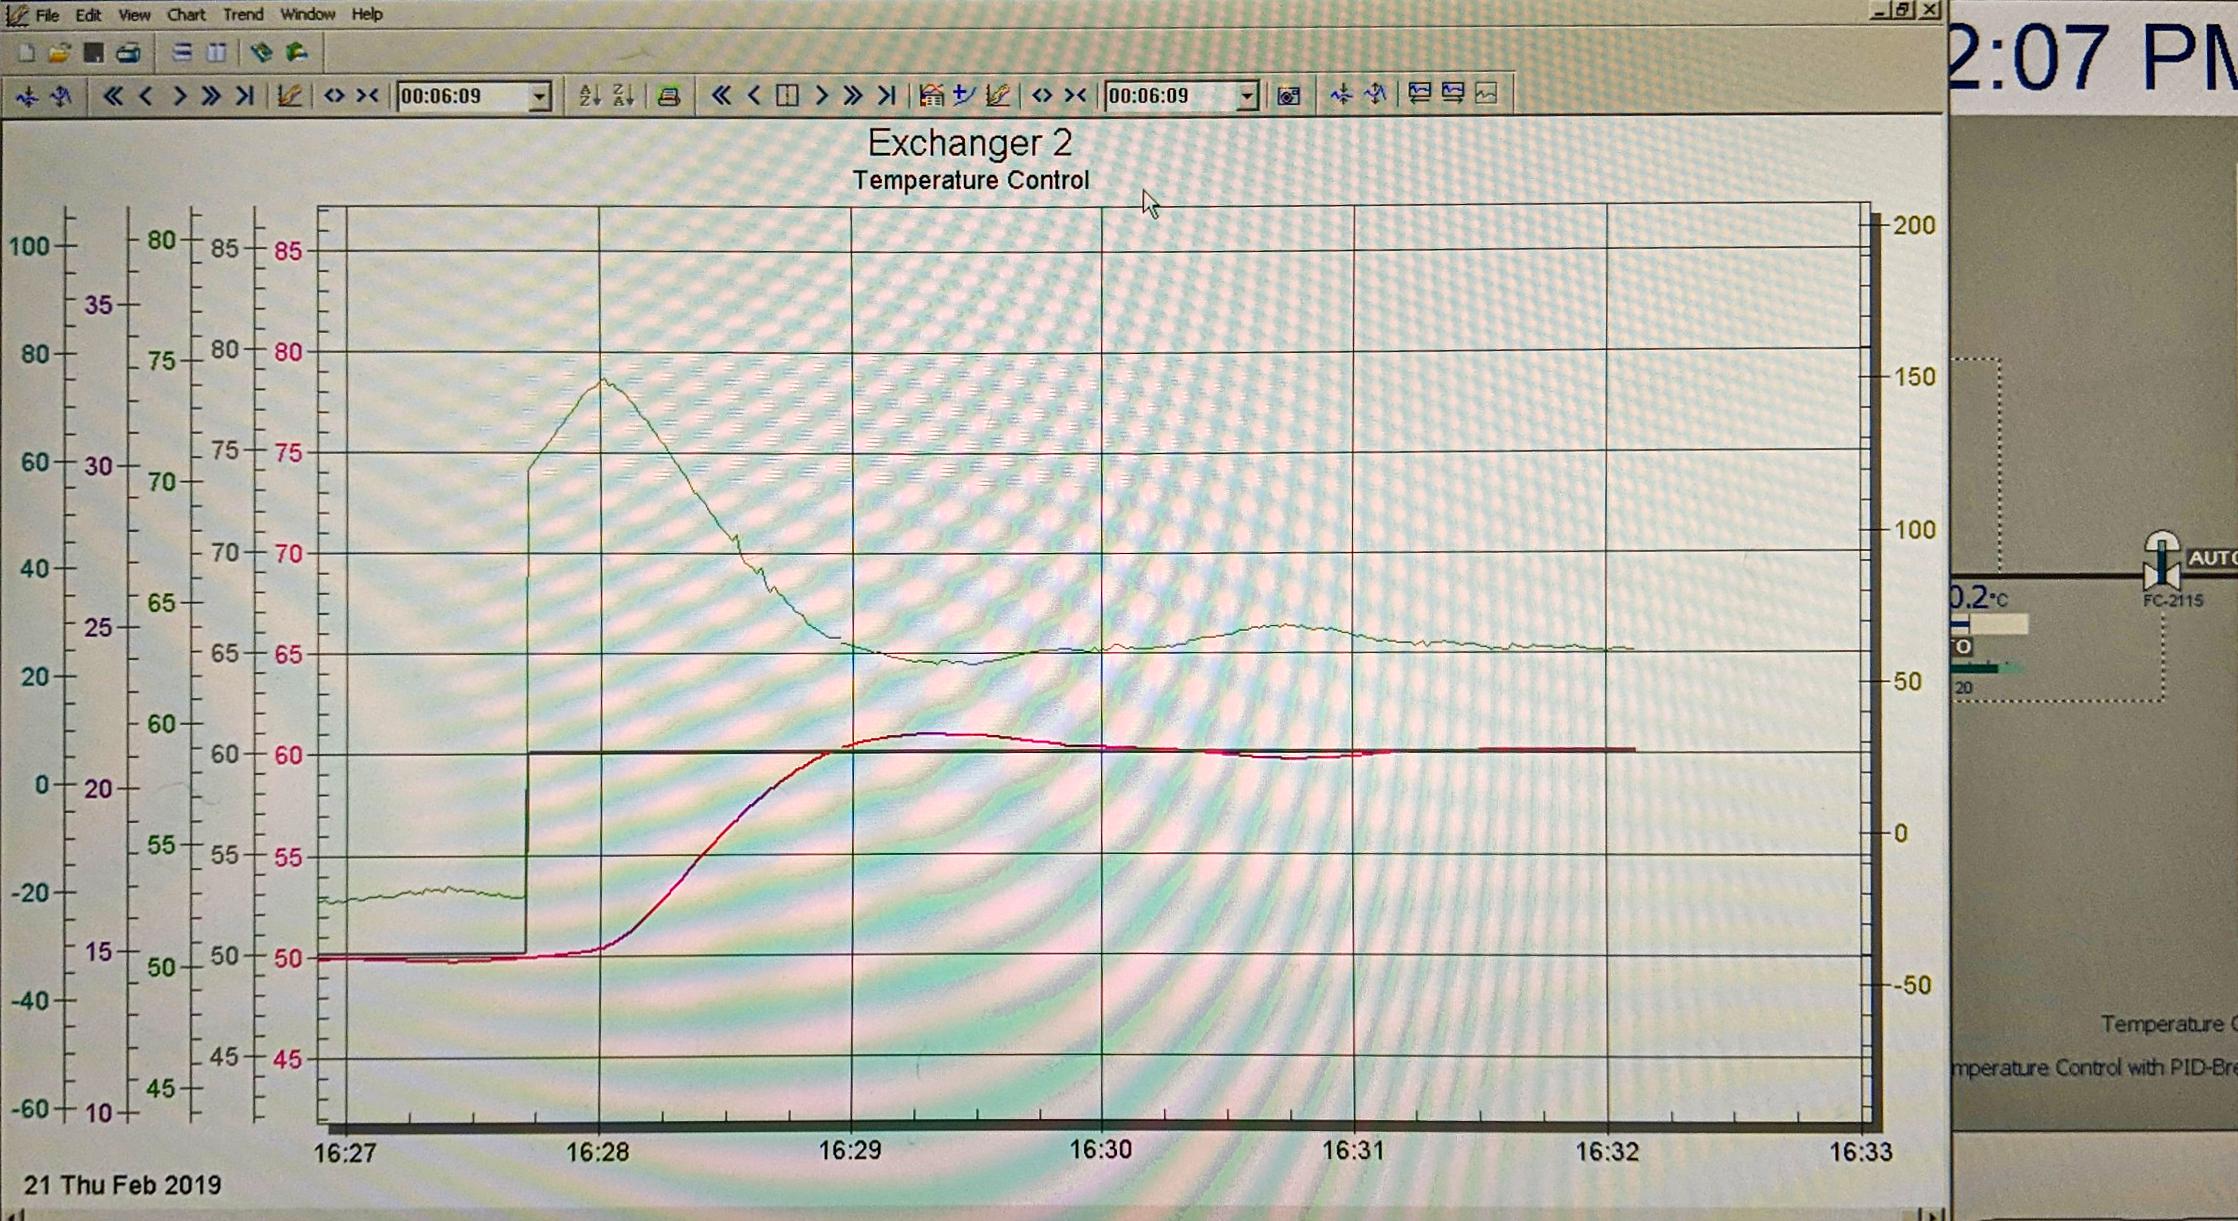Click the 0.2°C readout in background window
Screen dimensions: 2238x1221
[1979, 598]
